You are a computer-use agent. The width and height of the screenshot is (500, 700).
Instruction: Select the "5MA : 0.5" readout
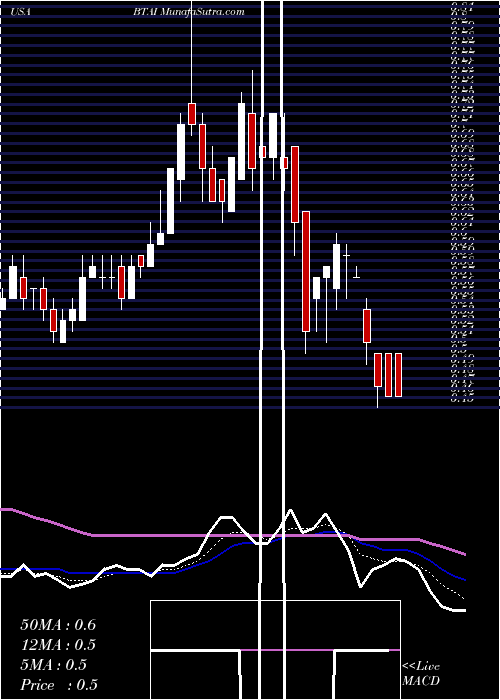pyautogui.click(x=53, y=665)
